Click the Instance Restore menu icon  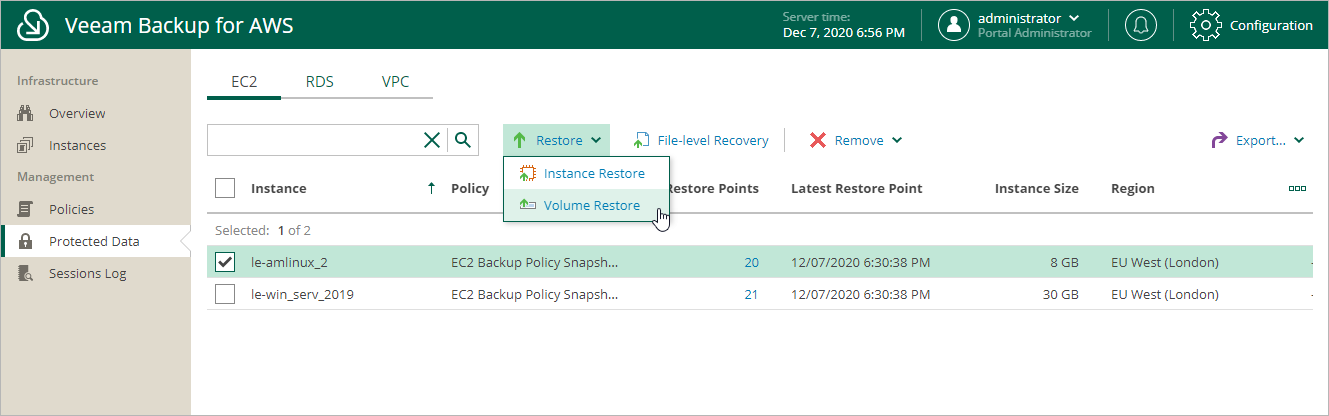[528, 173]
